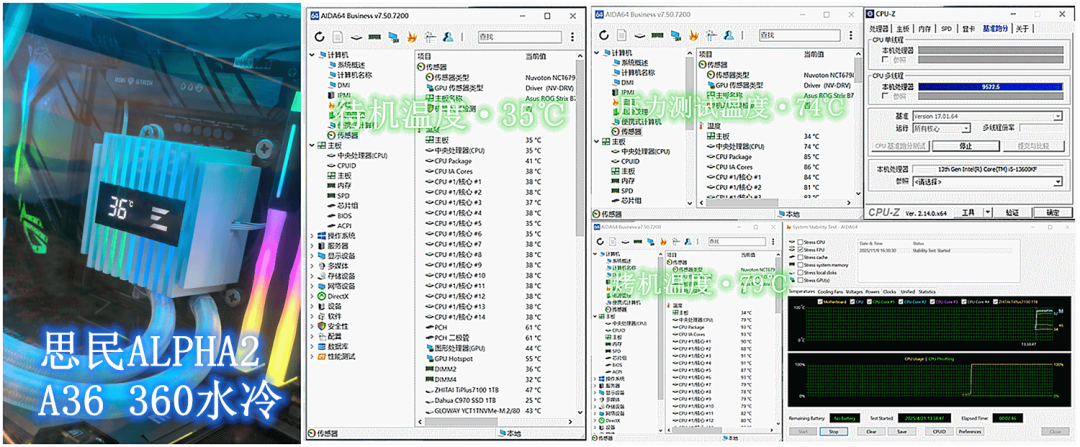Enable Stress GPU(s) checkbox
The width and height of the screenshot is (1080, 447).
coord(800,280)
